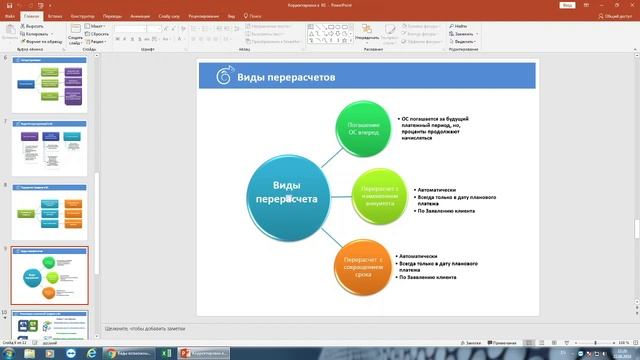Click the start-from-beginning slideshow icon in the title bar
Screen dimensions: 640x360
tap(40, 5)
